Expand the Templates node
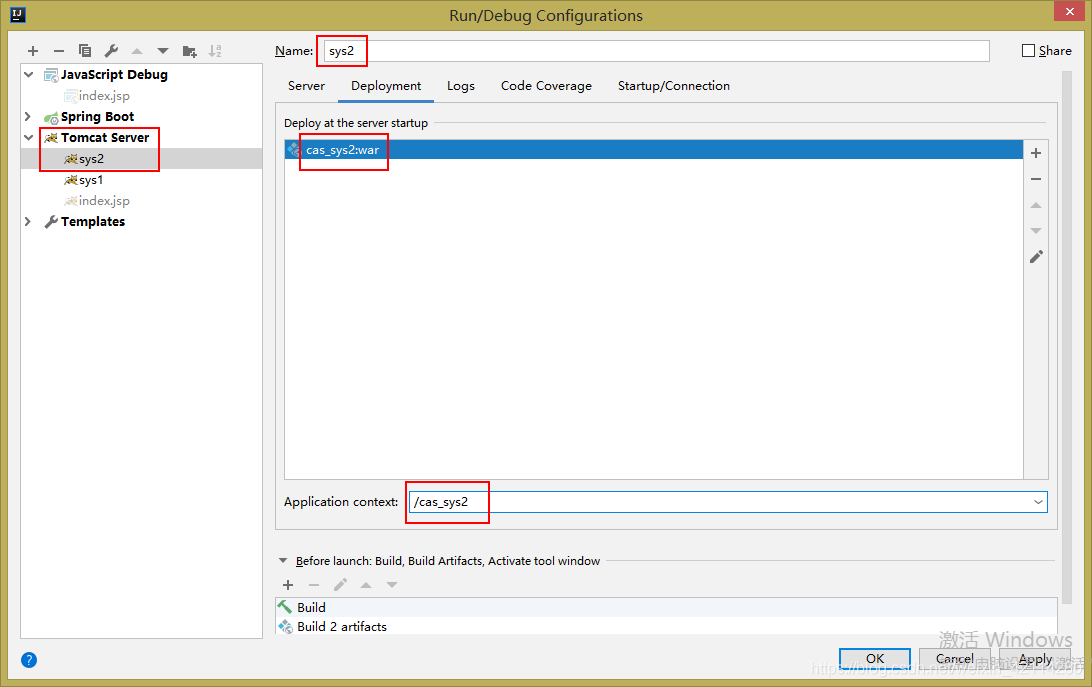This screenshot has height=687, width=1092. coord(29,221)
